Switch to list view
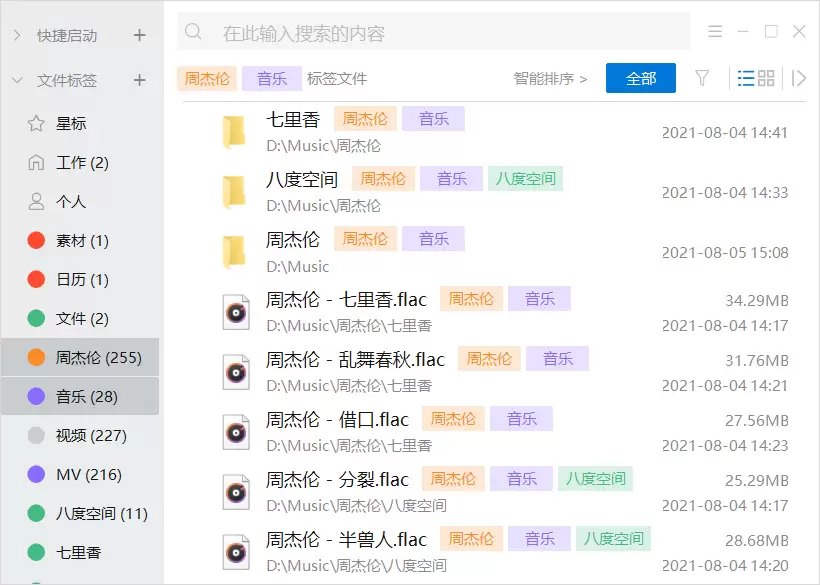Screen dimensions: 820x585 pyautogui.click(x=746, y=78)
